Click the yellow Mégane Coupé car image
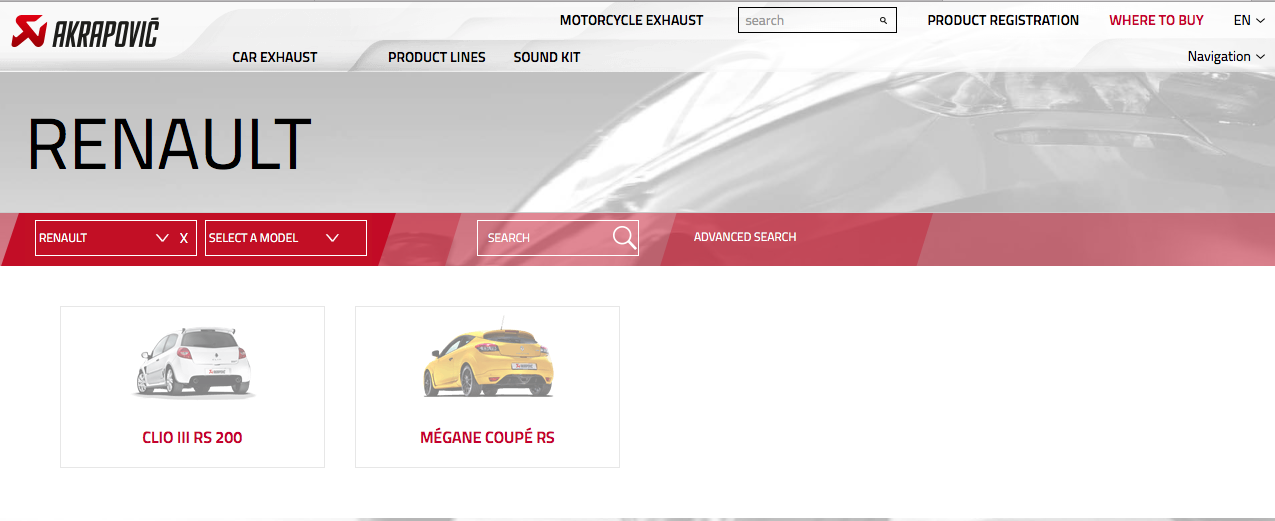Screen dimensions: 1275x521 [x=487, y=359]
